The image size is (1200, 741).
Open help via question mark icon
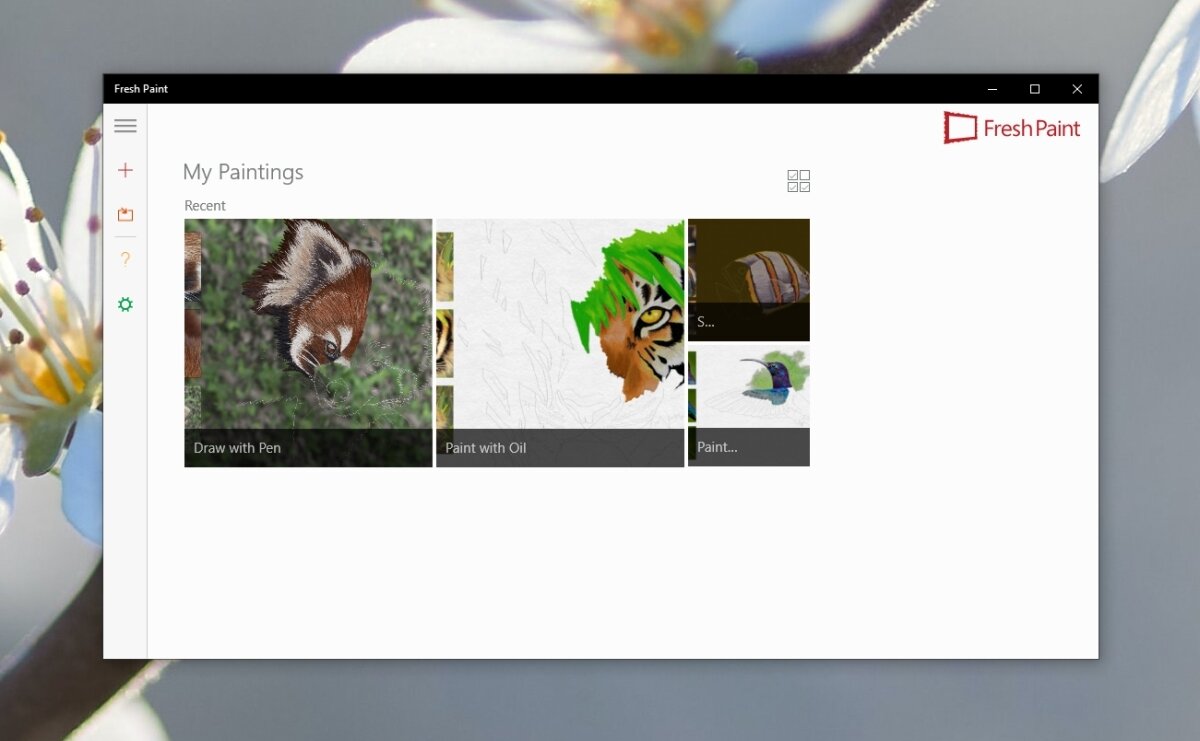125,259
